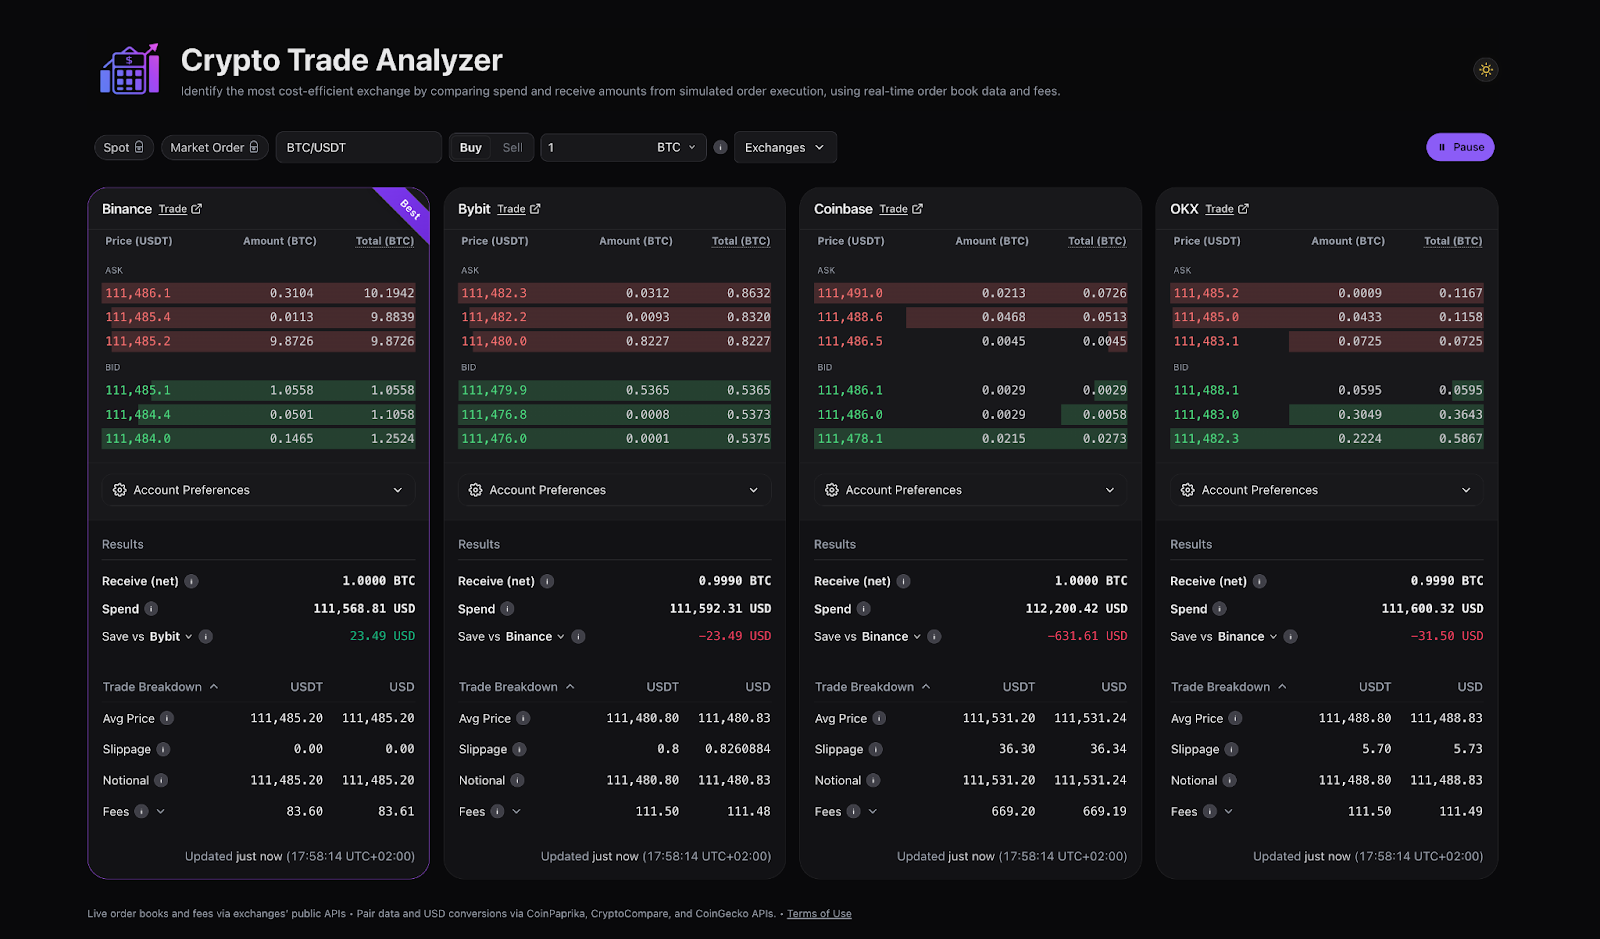Viewport: 1600px width, 939px height.
Task: Click Binance Save vs Bybit info icon
Action: click(206, 637)
